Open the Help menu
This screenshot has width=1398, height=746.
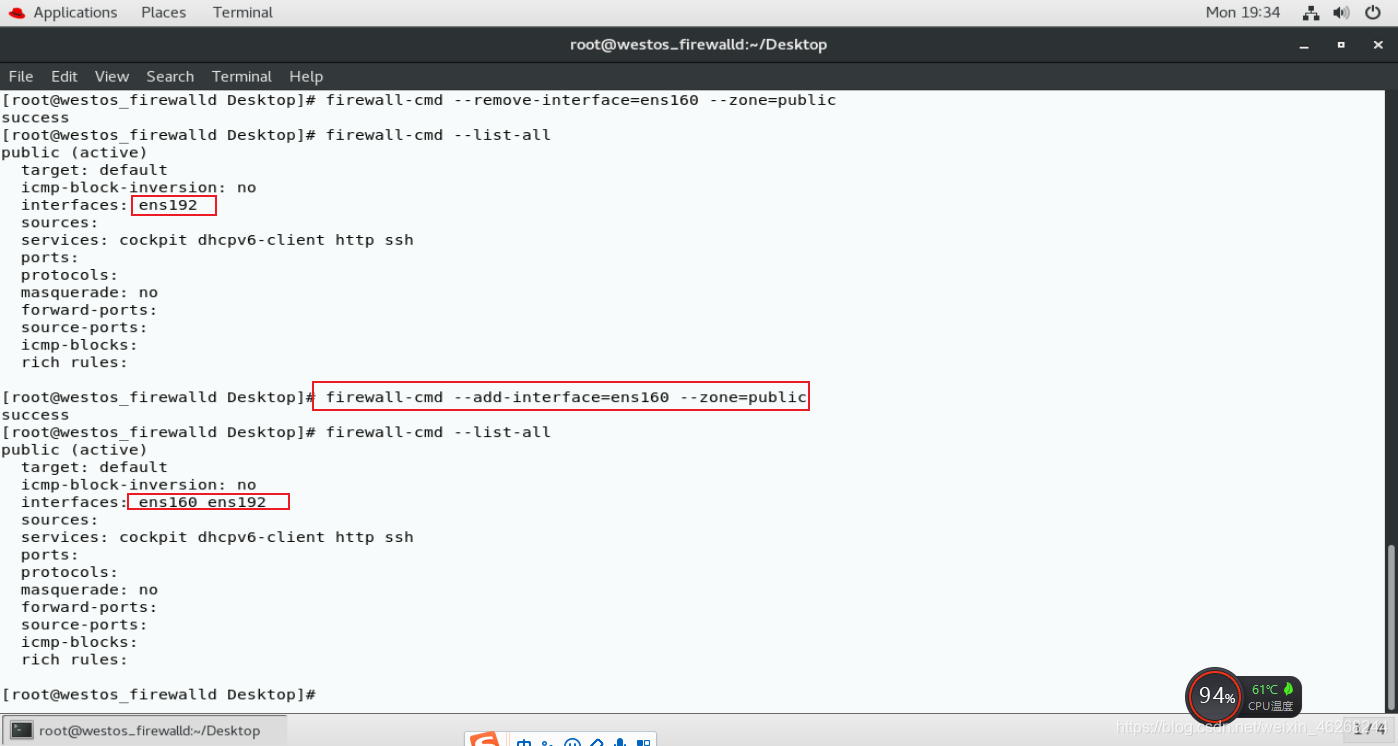point(306,76)
